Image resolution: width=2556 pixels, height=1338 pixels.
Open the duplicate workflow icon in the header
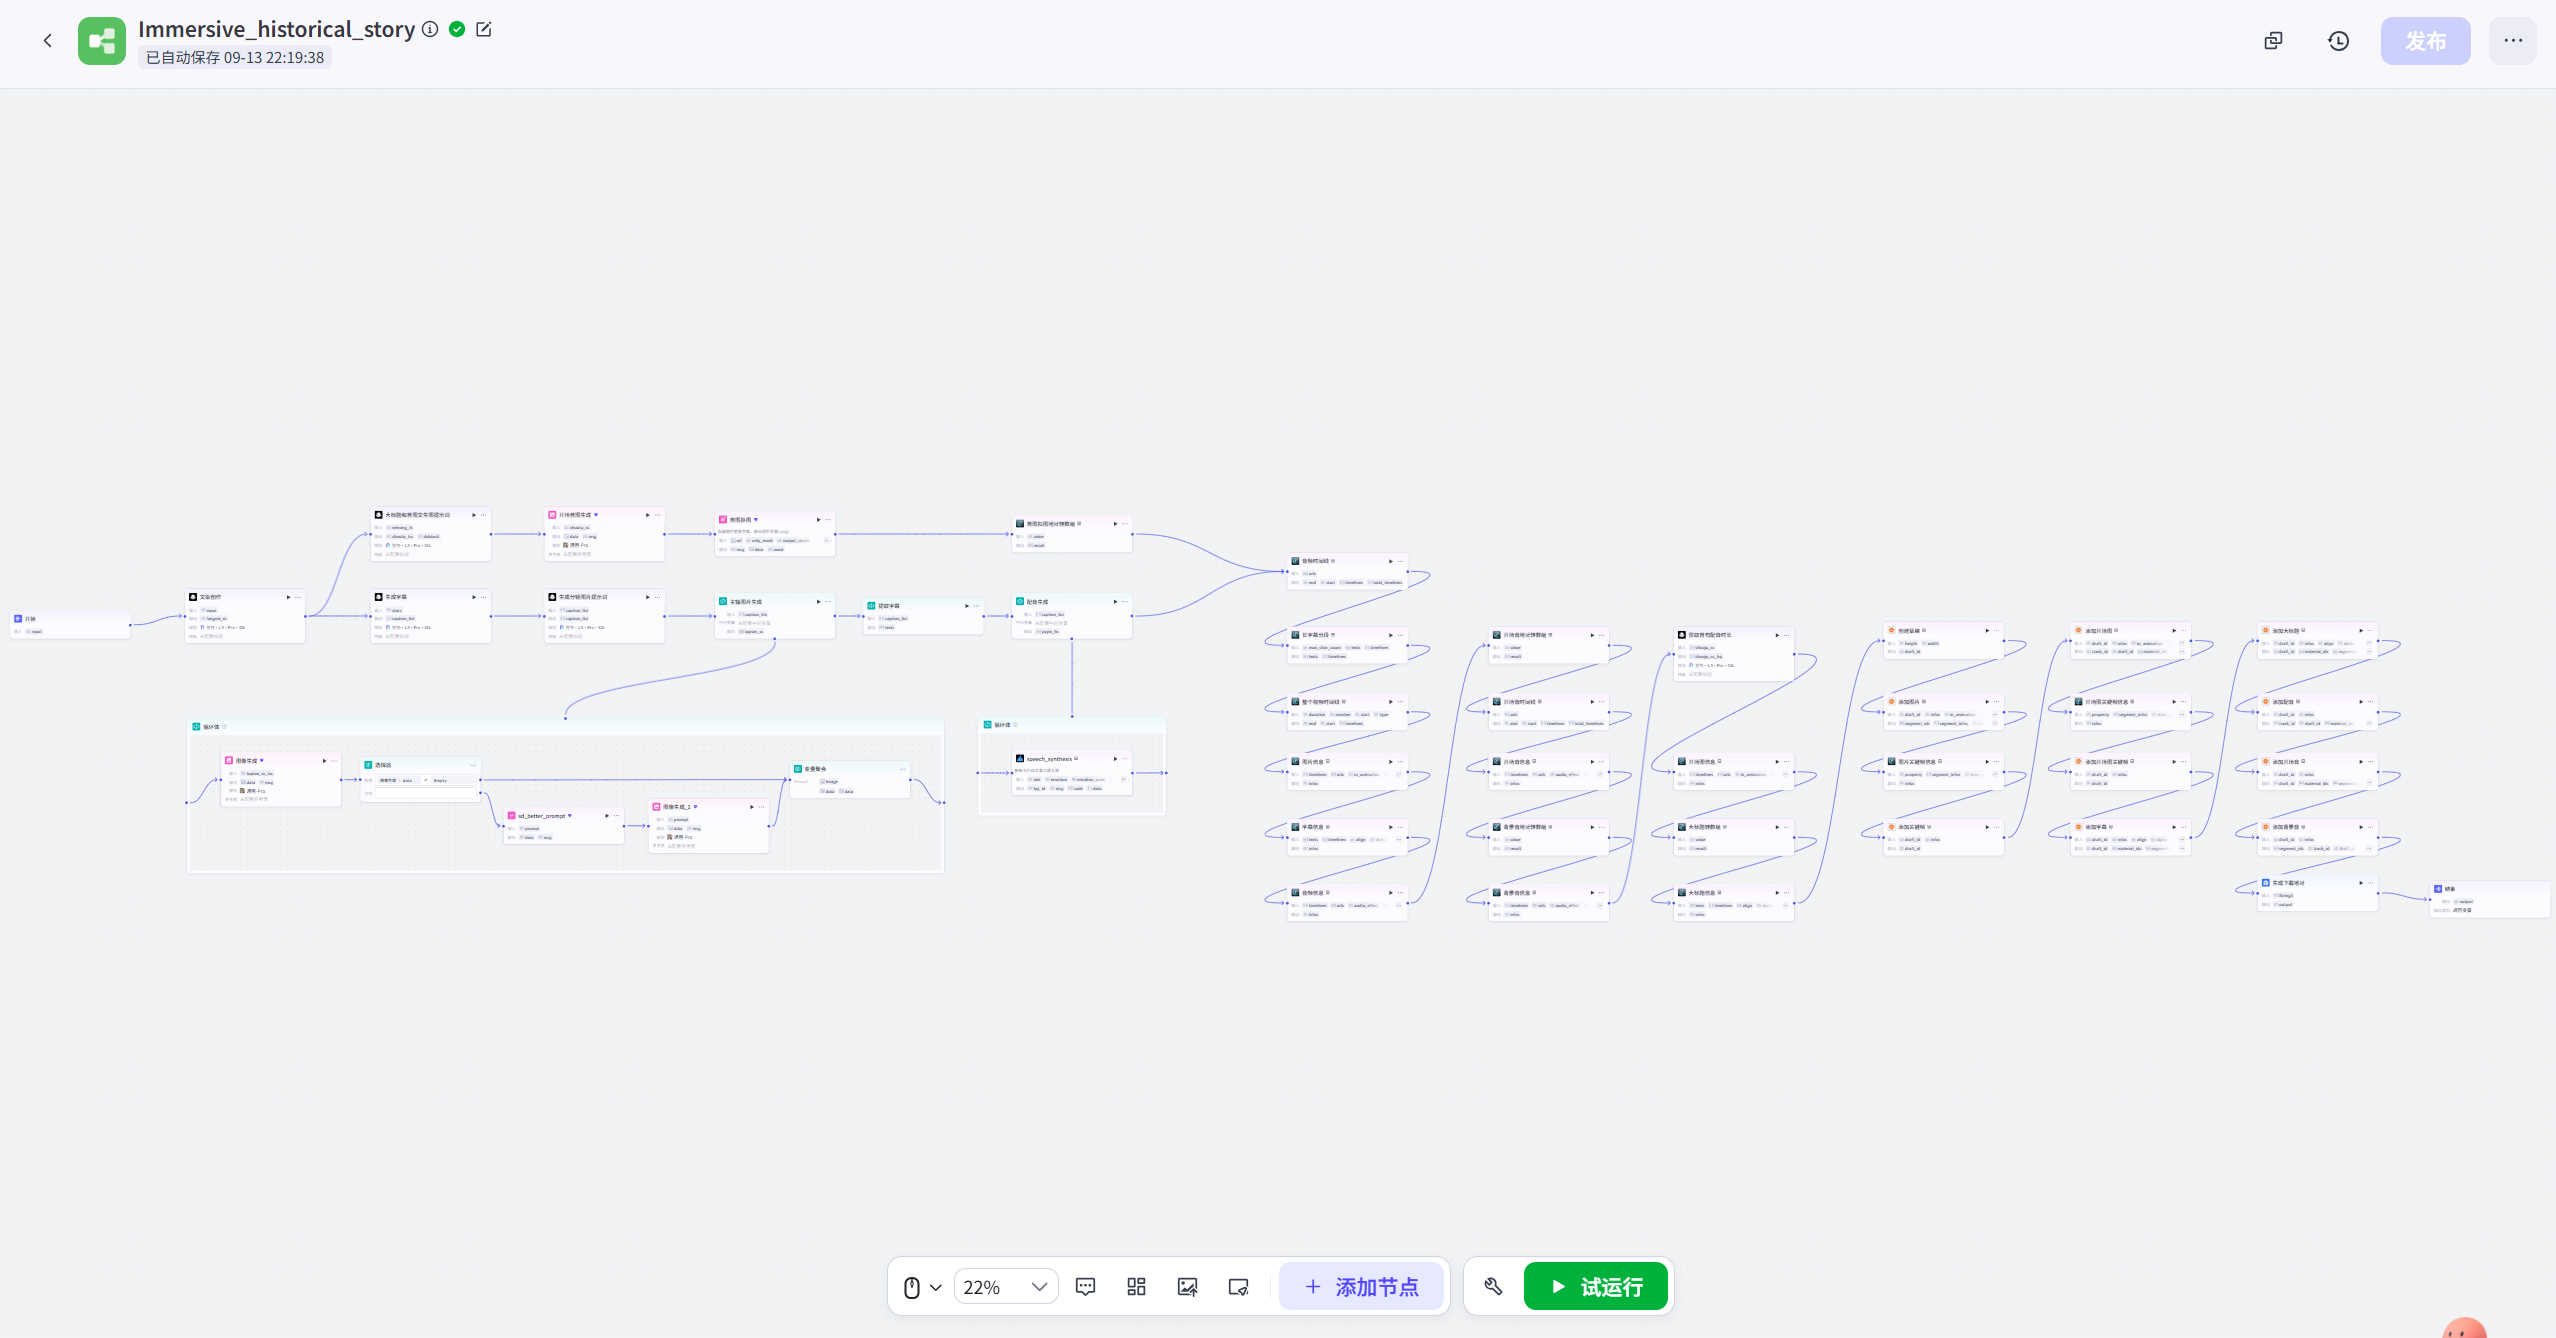(2273, 41)
